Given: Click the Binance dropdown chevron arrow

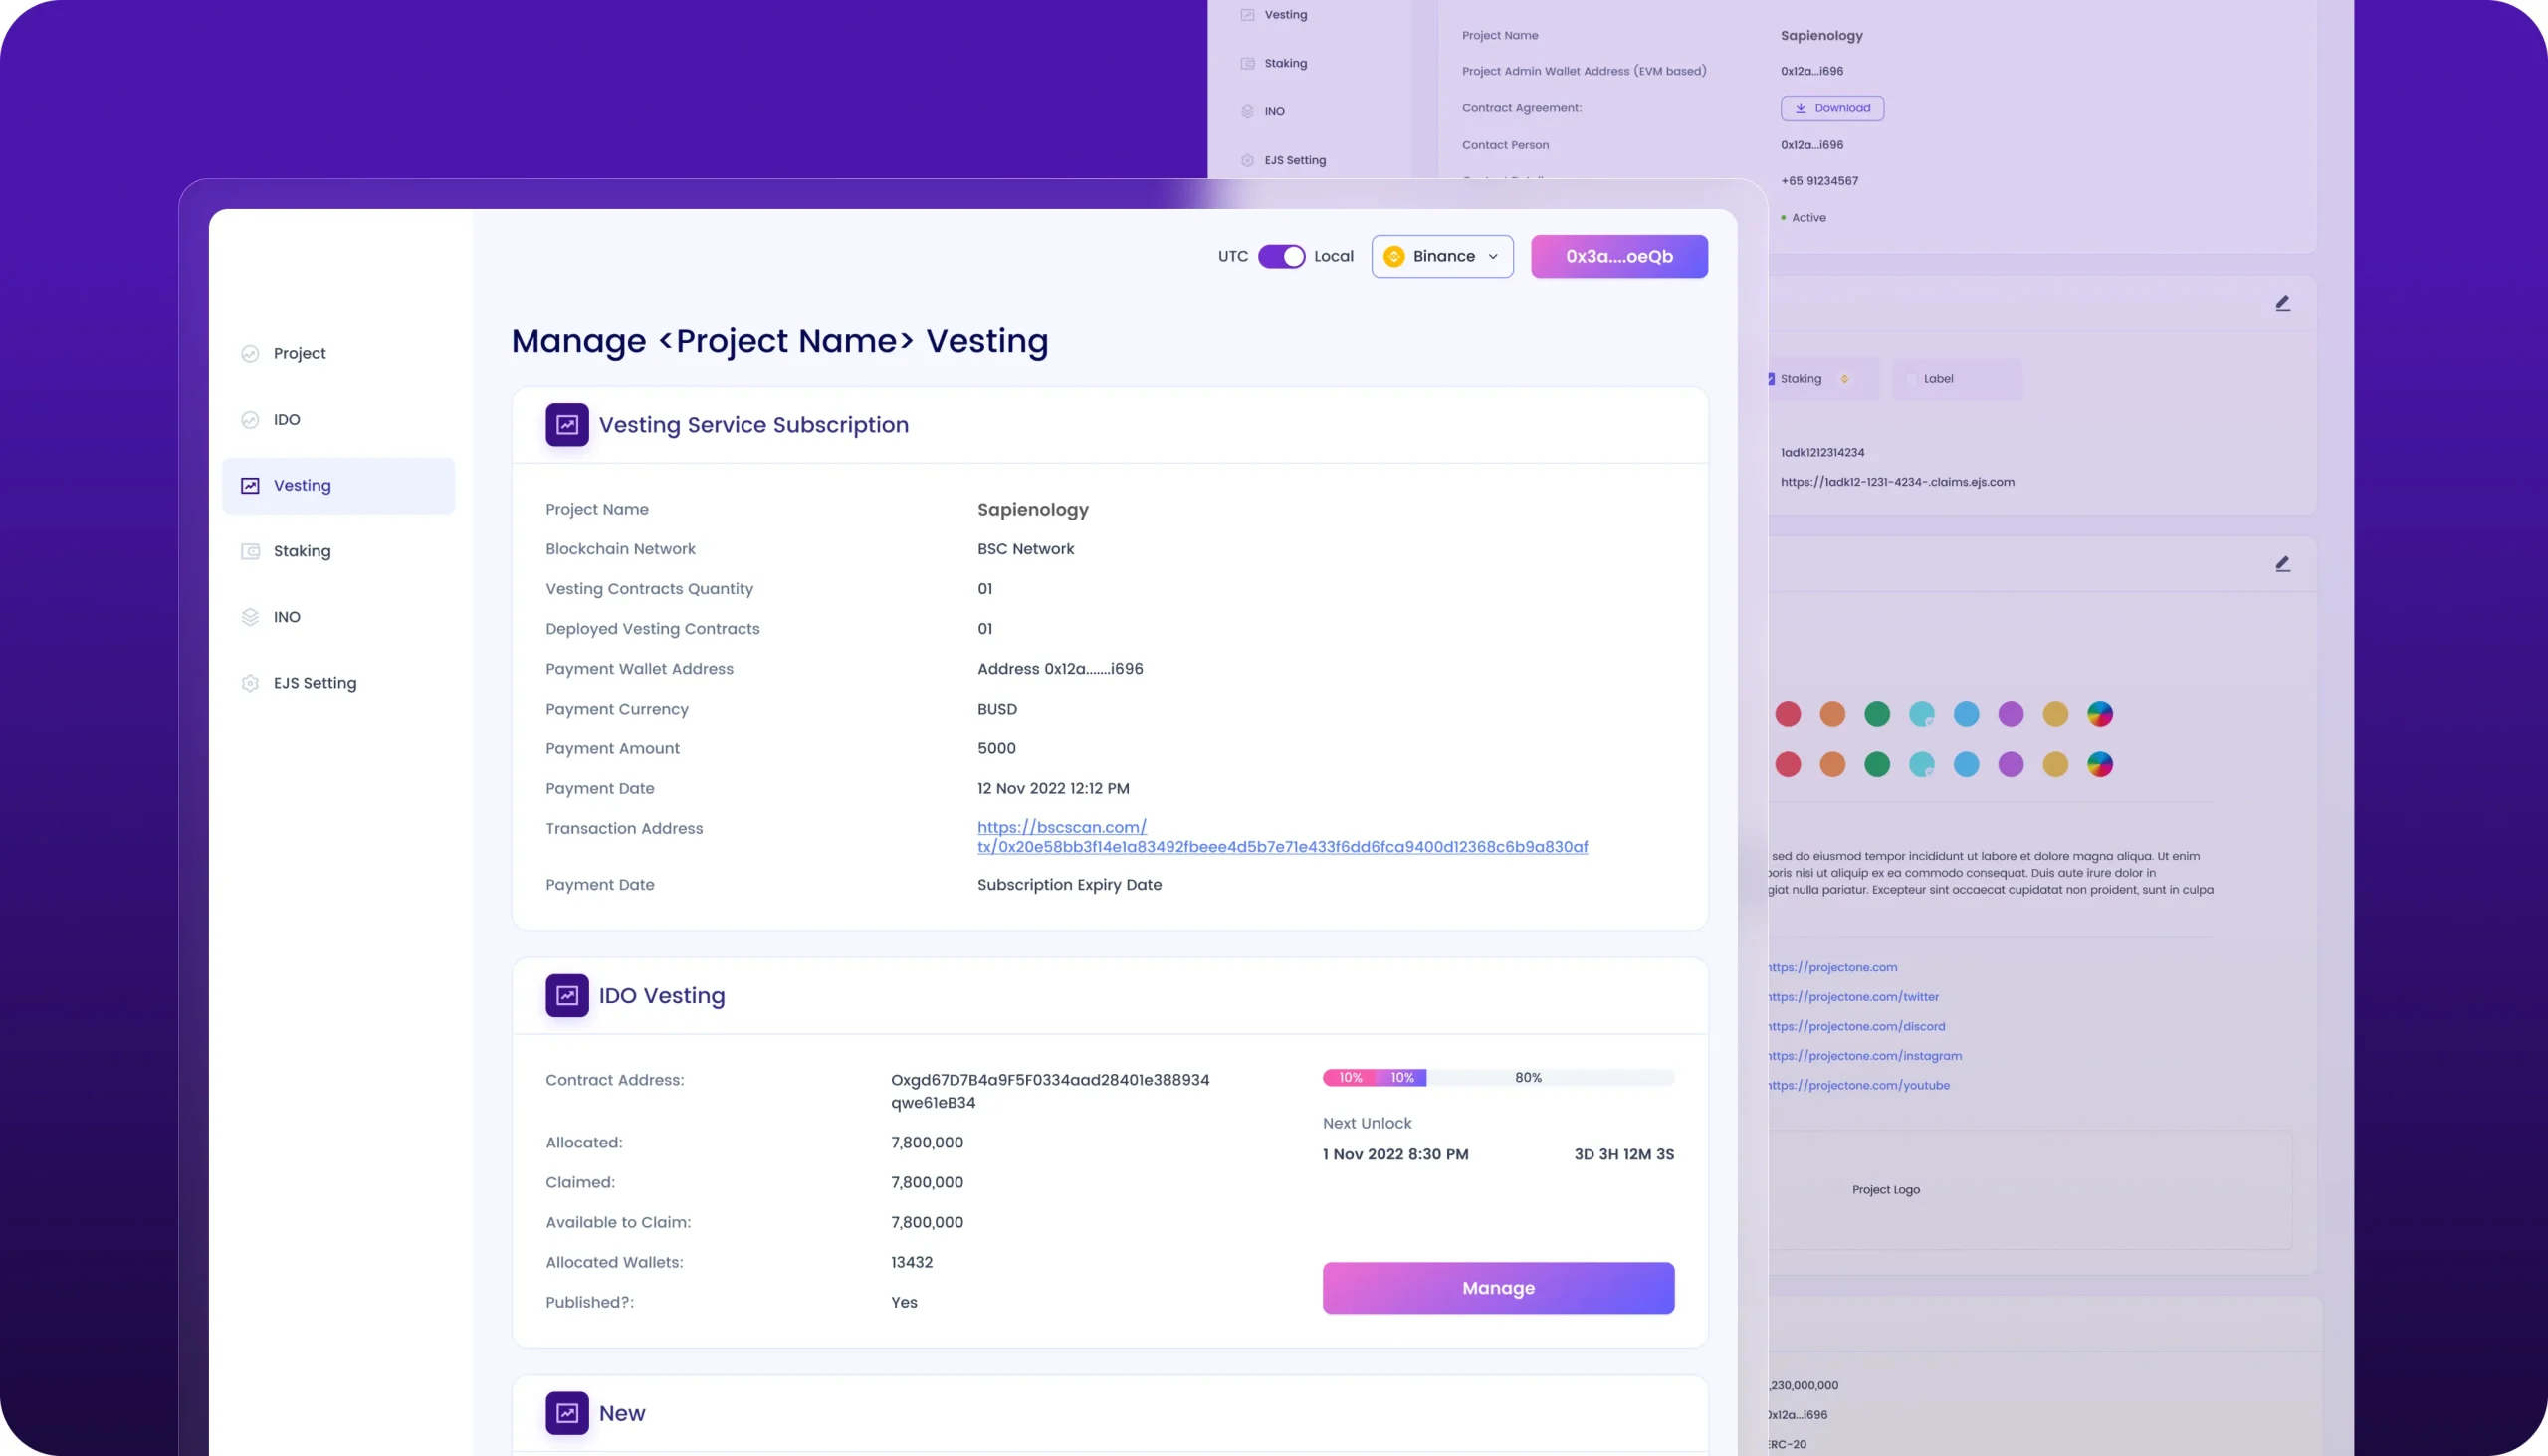Looking at the screenshot, I should coord(1493,257).
